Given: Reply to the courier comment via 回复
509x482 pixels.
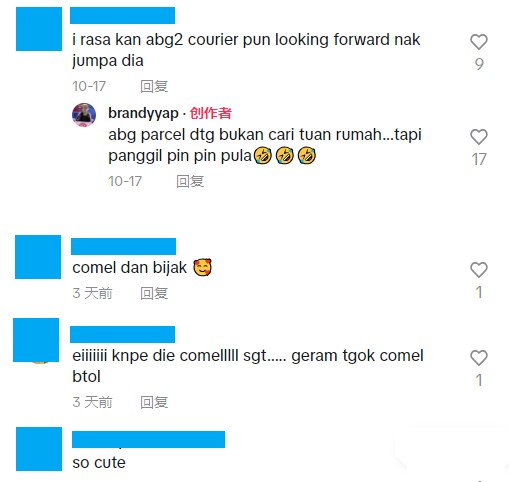Looking at the screenshot, I should (154, 86).
